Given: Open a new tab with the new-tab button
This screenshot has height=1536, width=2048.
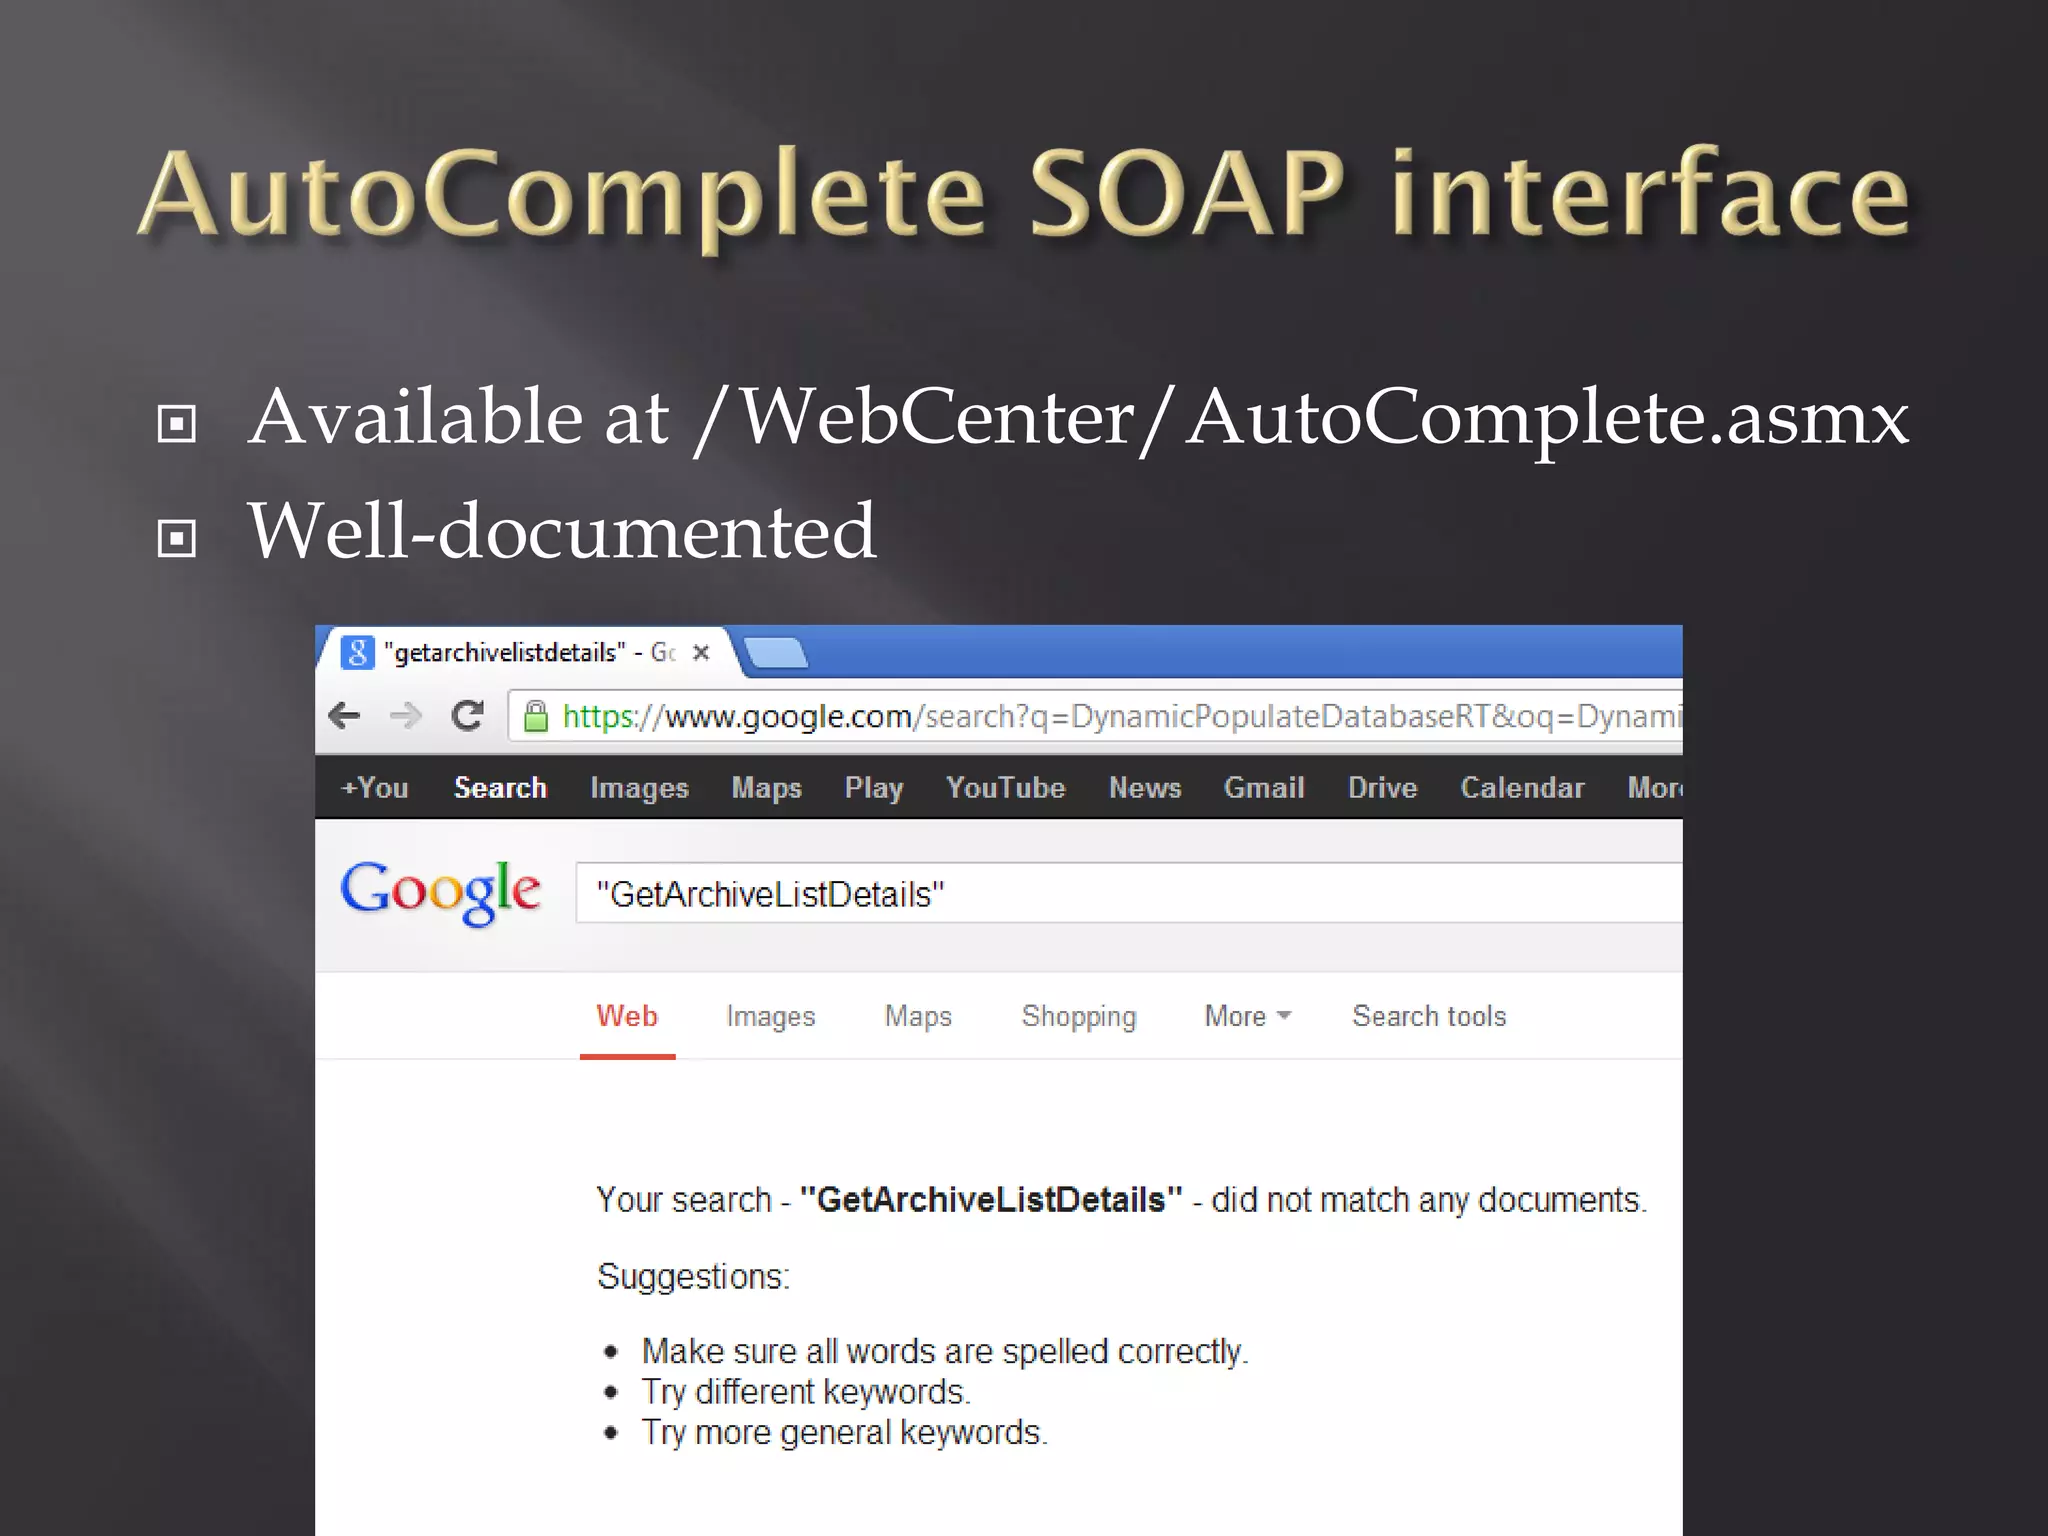Looking at the screenshot, I should (x=776, y=652).
